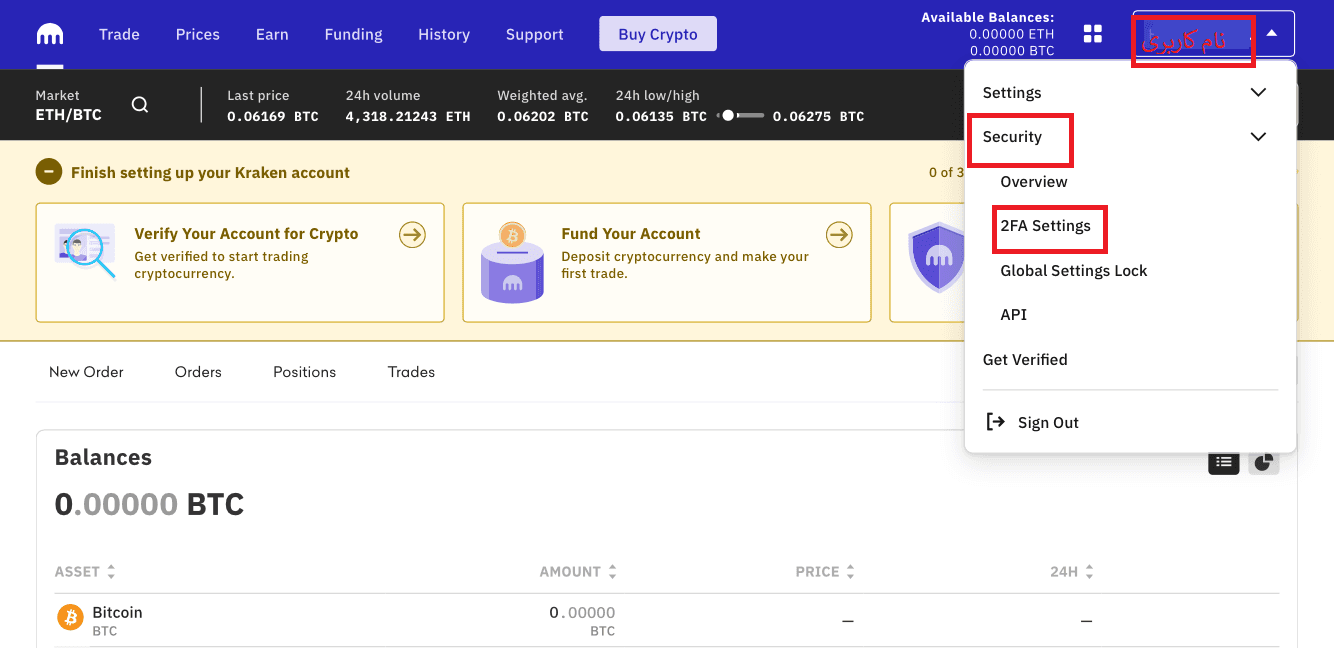Click weighted avg. 0.06202 BTC value

click(543, 116)
